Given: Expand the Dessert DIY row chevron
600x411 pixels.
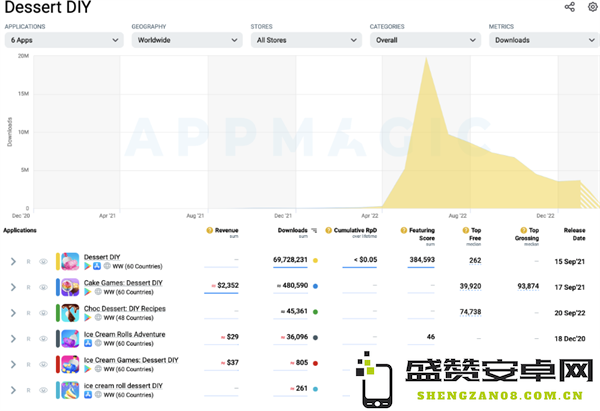Looking at the screenshot, I should (13, 261).
